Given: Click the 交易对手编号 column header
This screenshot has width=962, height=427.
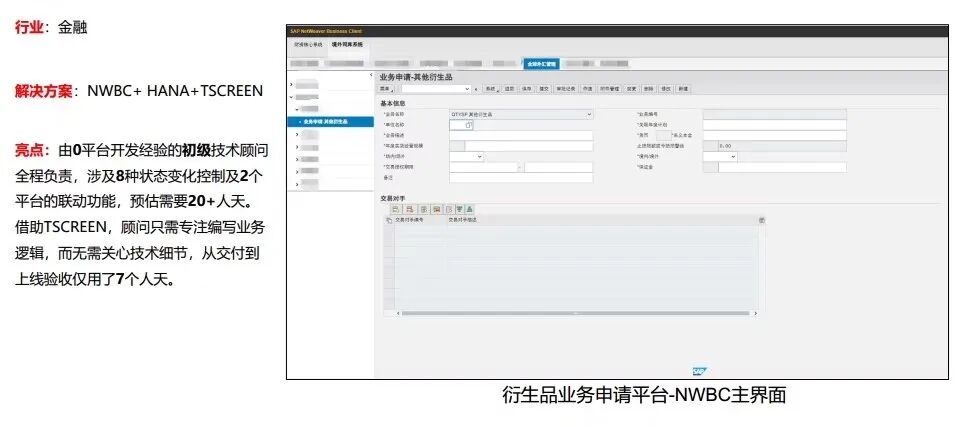Looking at the screenshot, I should coord(411,220).
